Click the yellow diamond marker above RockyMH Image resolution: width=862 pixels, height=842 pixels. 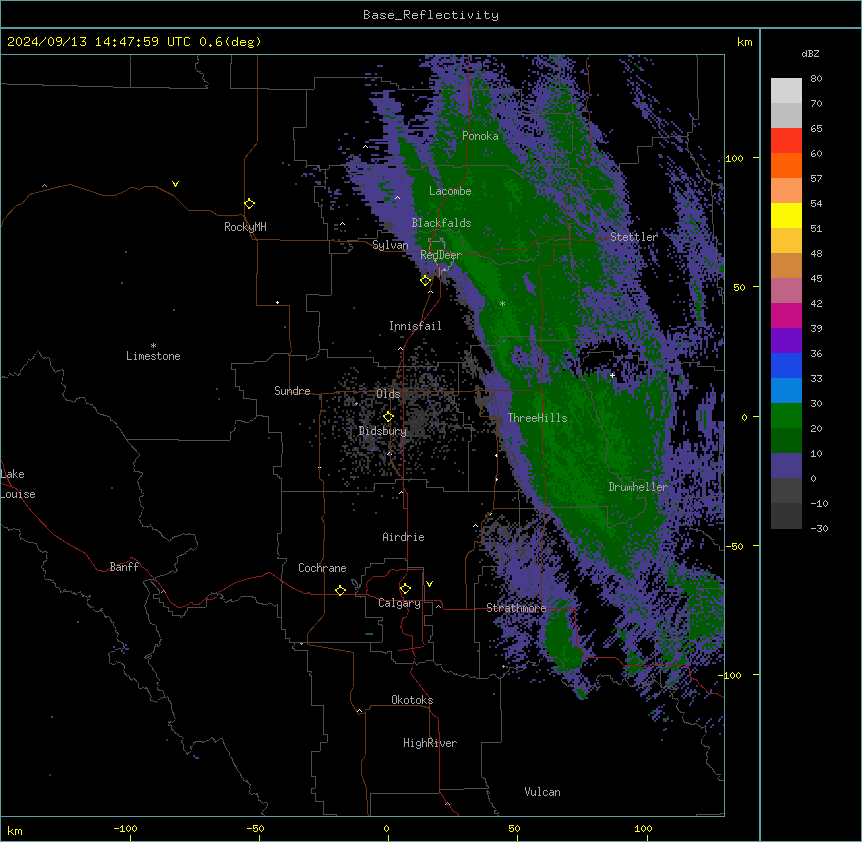click(250, 204)
